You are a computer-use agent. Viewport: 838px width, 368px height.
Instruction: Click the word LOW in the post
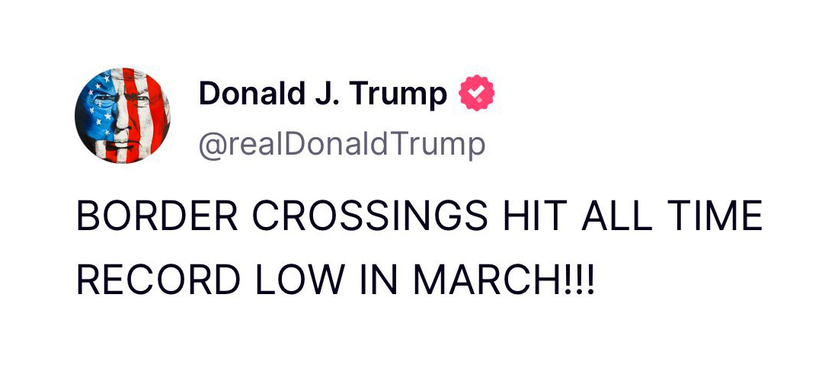tap(300, 280)
